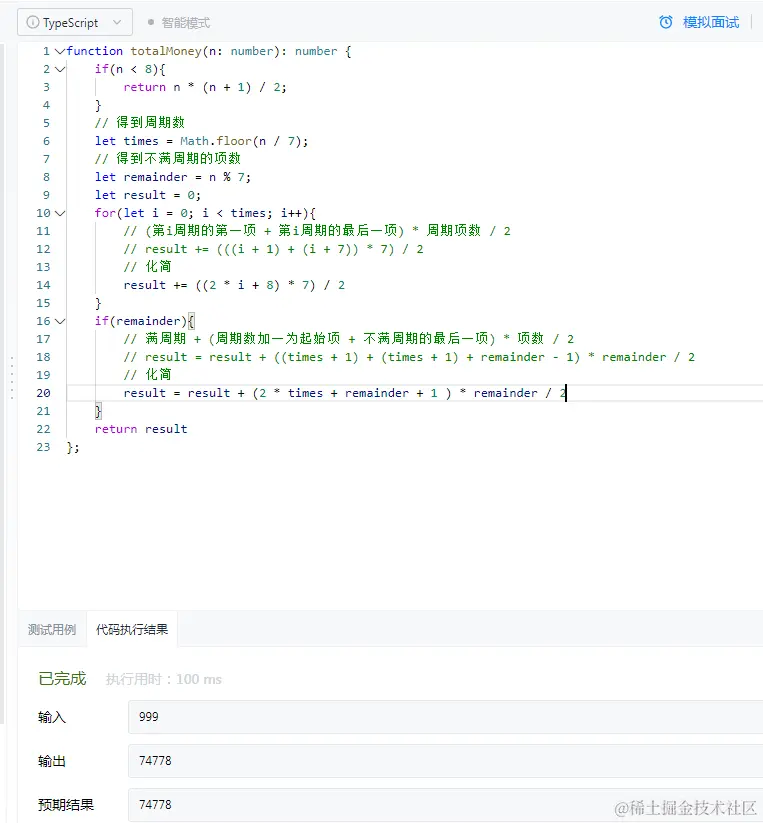Click the 'let times = Math.floor(n / 7);' line
This screenshot has height=823, width=763.
coord(202,141)
